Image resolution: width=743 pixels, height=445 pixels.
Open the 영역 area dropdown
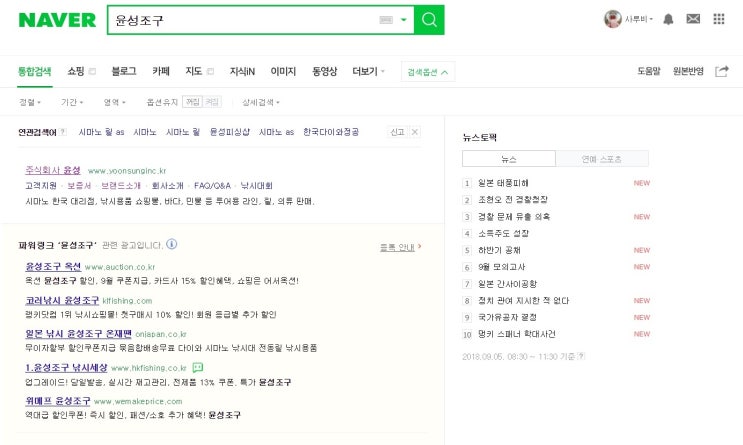coord(115,102)
